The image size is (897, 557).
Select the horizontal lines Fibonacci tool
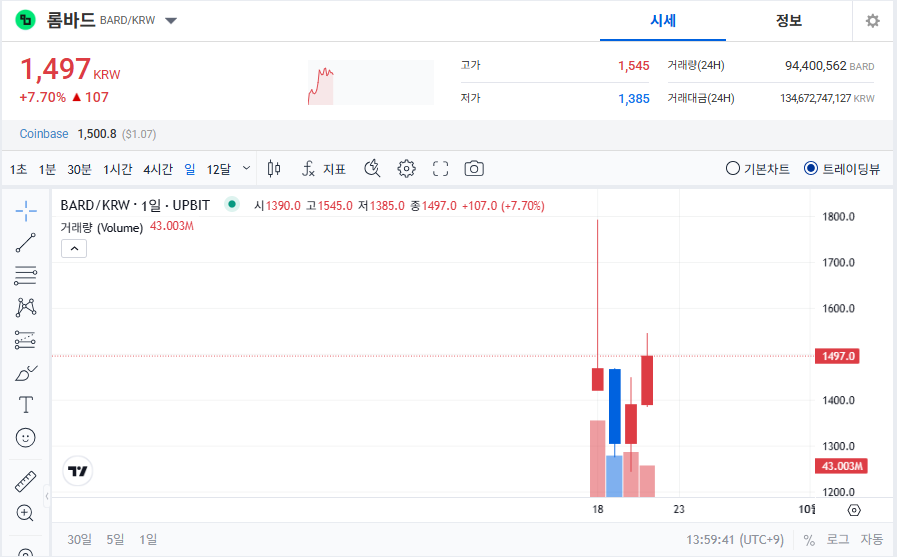click(26, 276)
